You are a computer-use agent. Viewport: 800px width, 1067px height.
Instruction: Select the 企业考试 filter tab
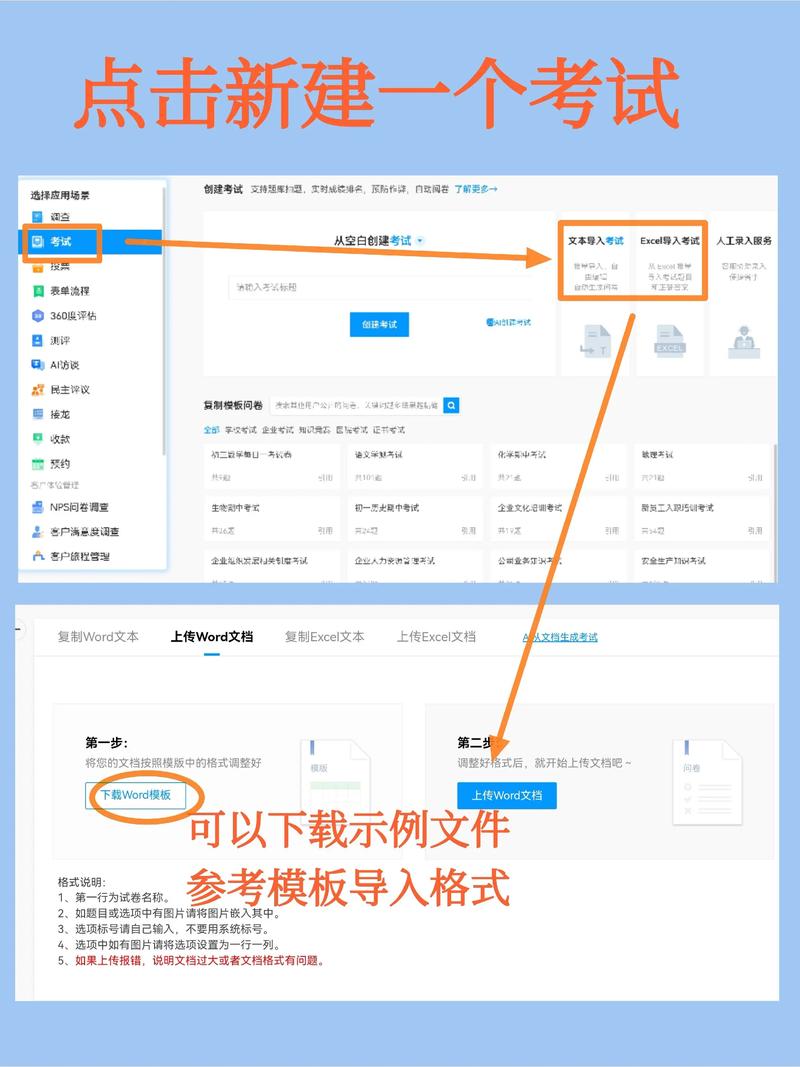(273, 429)
